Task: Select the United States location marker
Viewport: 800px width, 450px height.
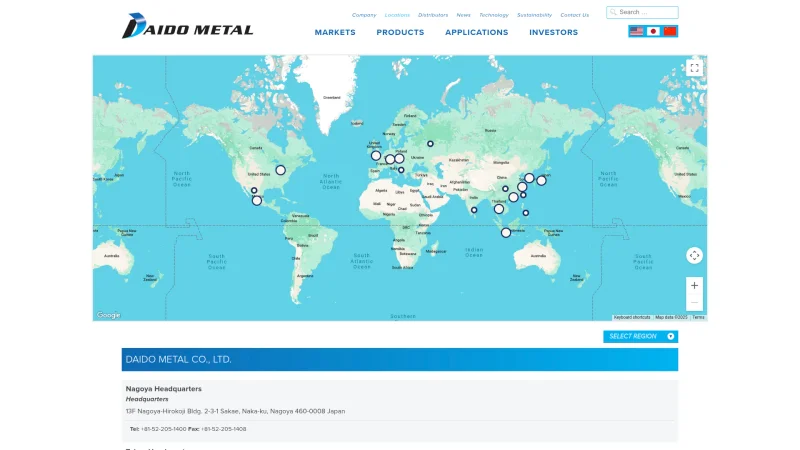Action: (281, 170)
